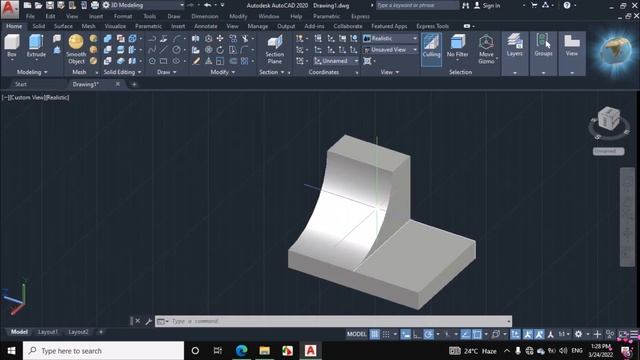Expand the Draw panel

tap(167, 72)
